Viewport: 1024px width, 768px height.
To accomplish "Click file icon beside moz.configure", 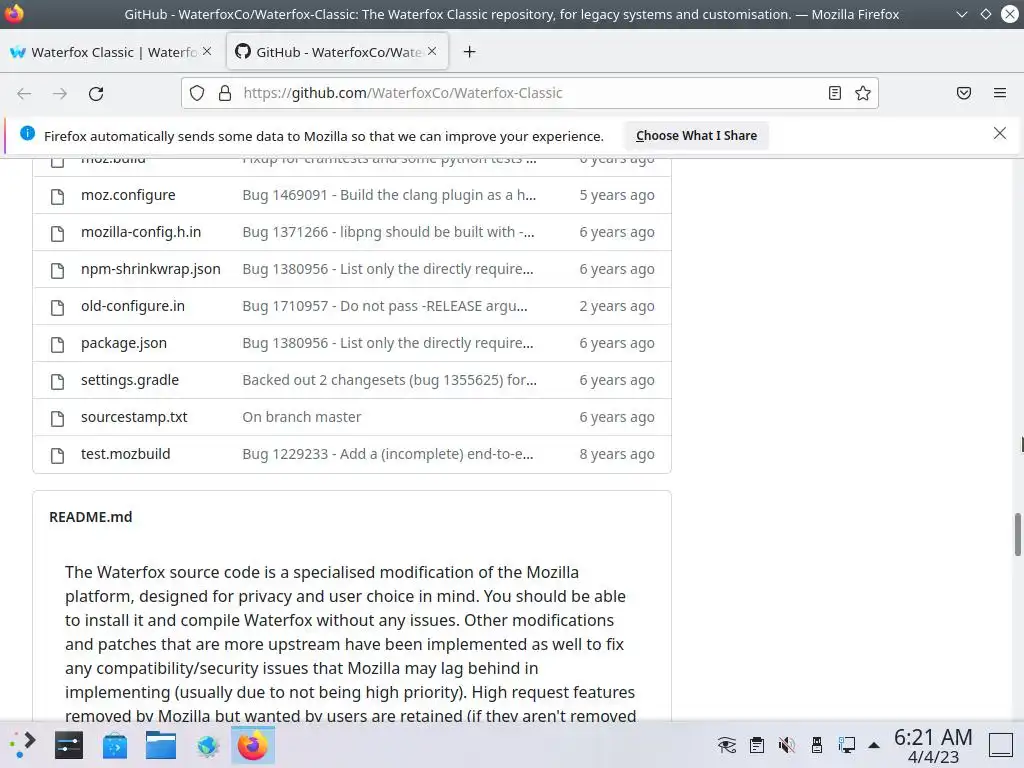I will click(x=57, y=197).
